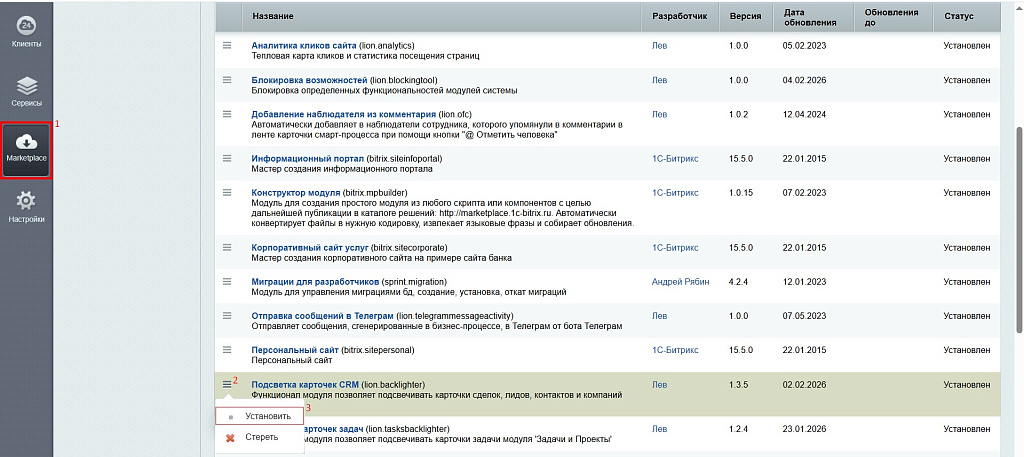Select Установить in the context menu
Image resolution: width=1024 pixels, height=457 pixels.
coord(268,416)
